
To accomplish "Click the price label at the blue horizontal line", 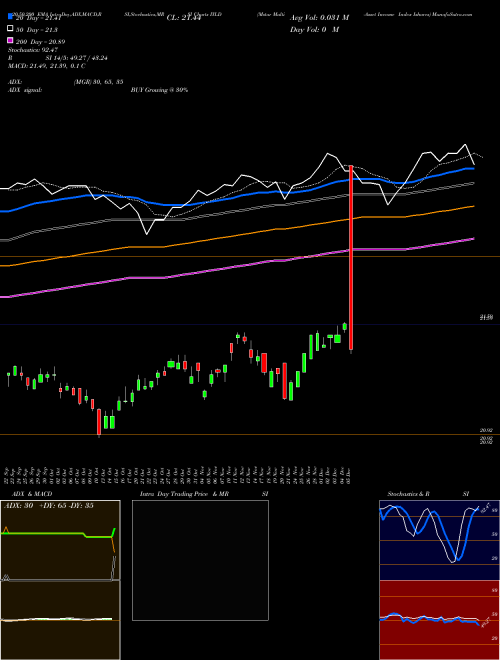I will coord(486,317).
